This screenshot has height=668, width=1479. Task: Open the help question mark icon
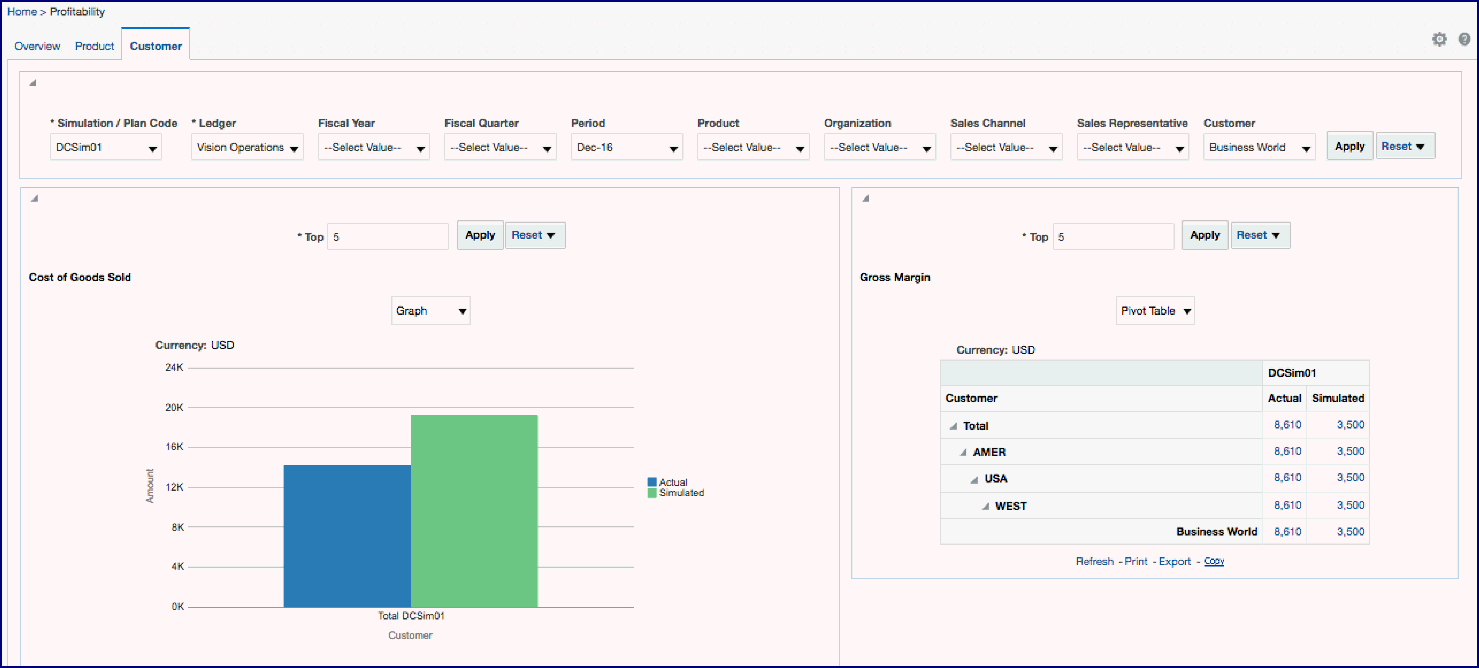1464,39
